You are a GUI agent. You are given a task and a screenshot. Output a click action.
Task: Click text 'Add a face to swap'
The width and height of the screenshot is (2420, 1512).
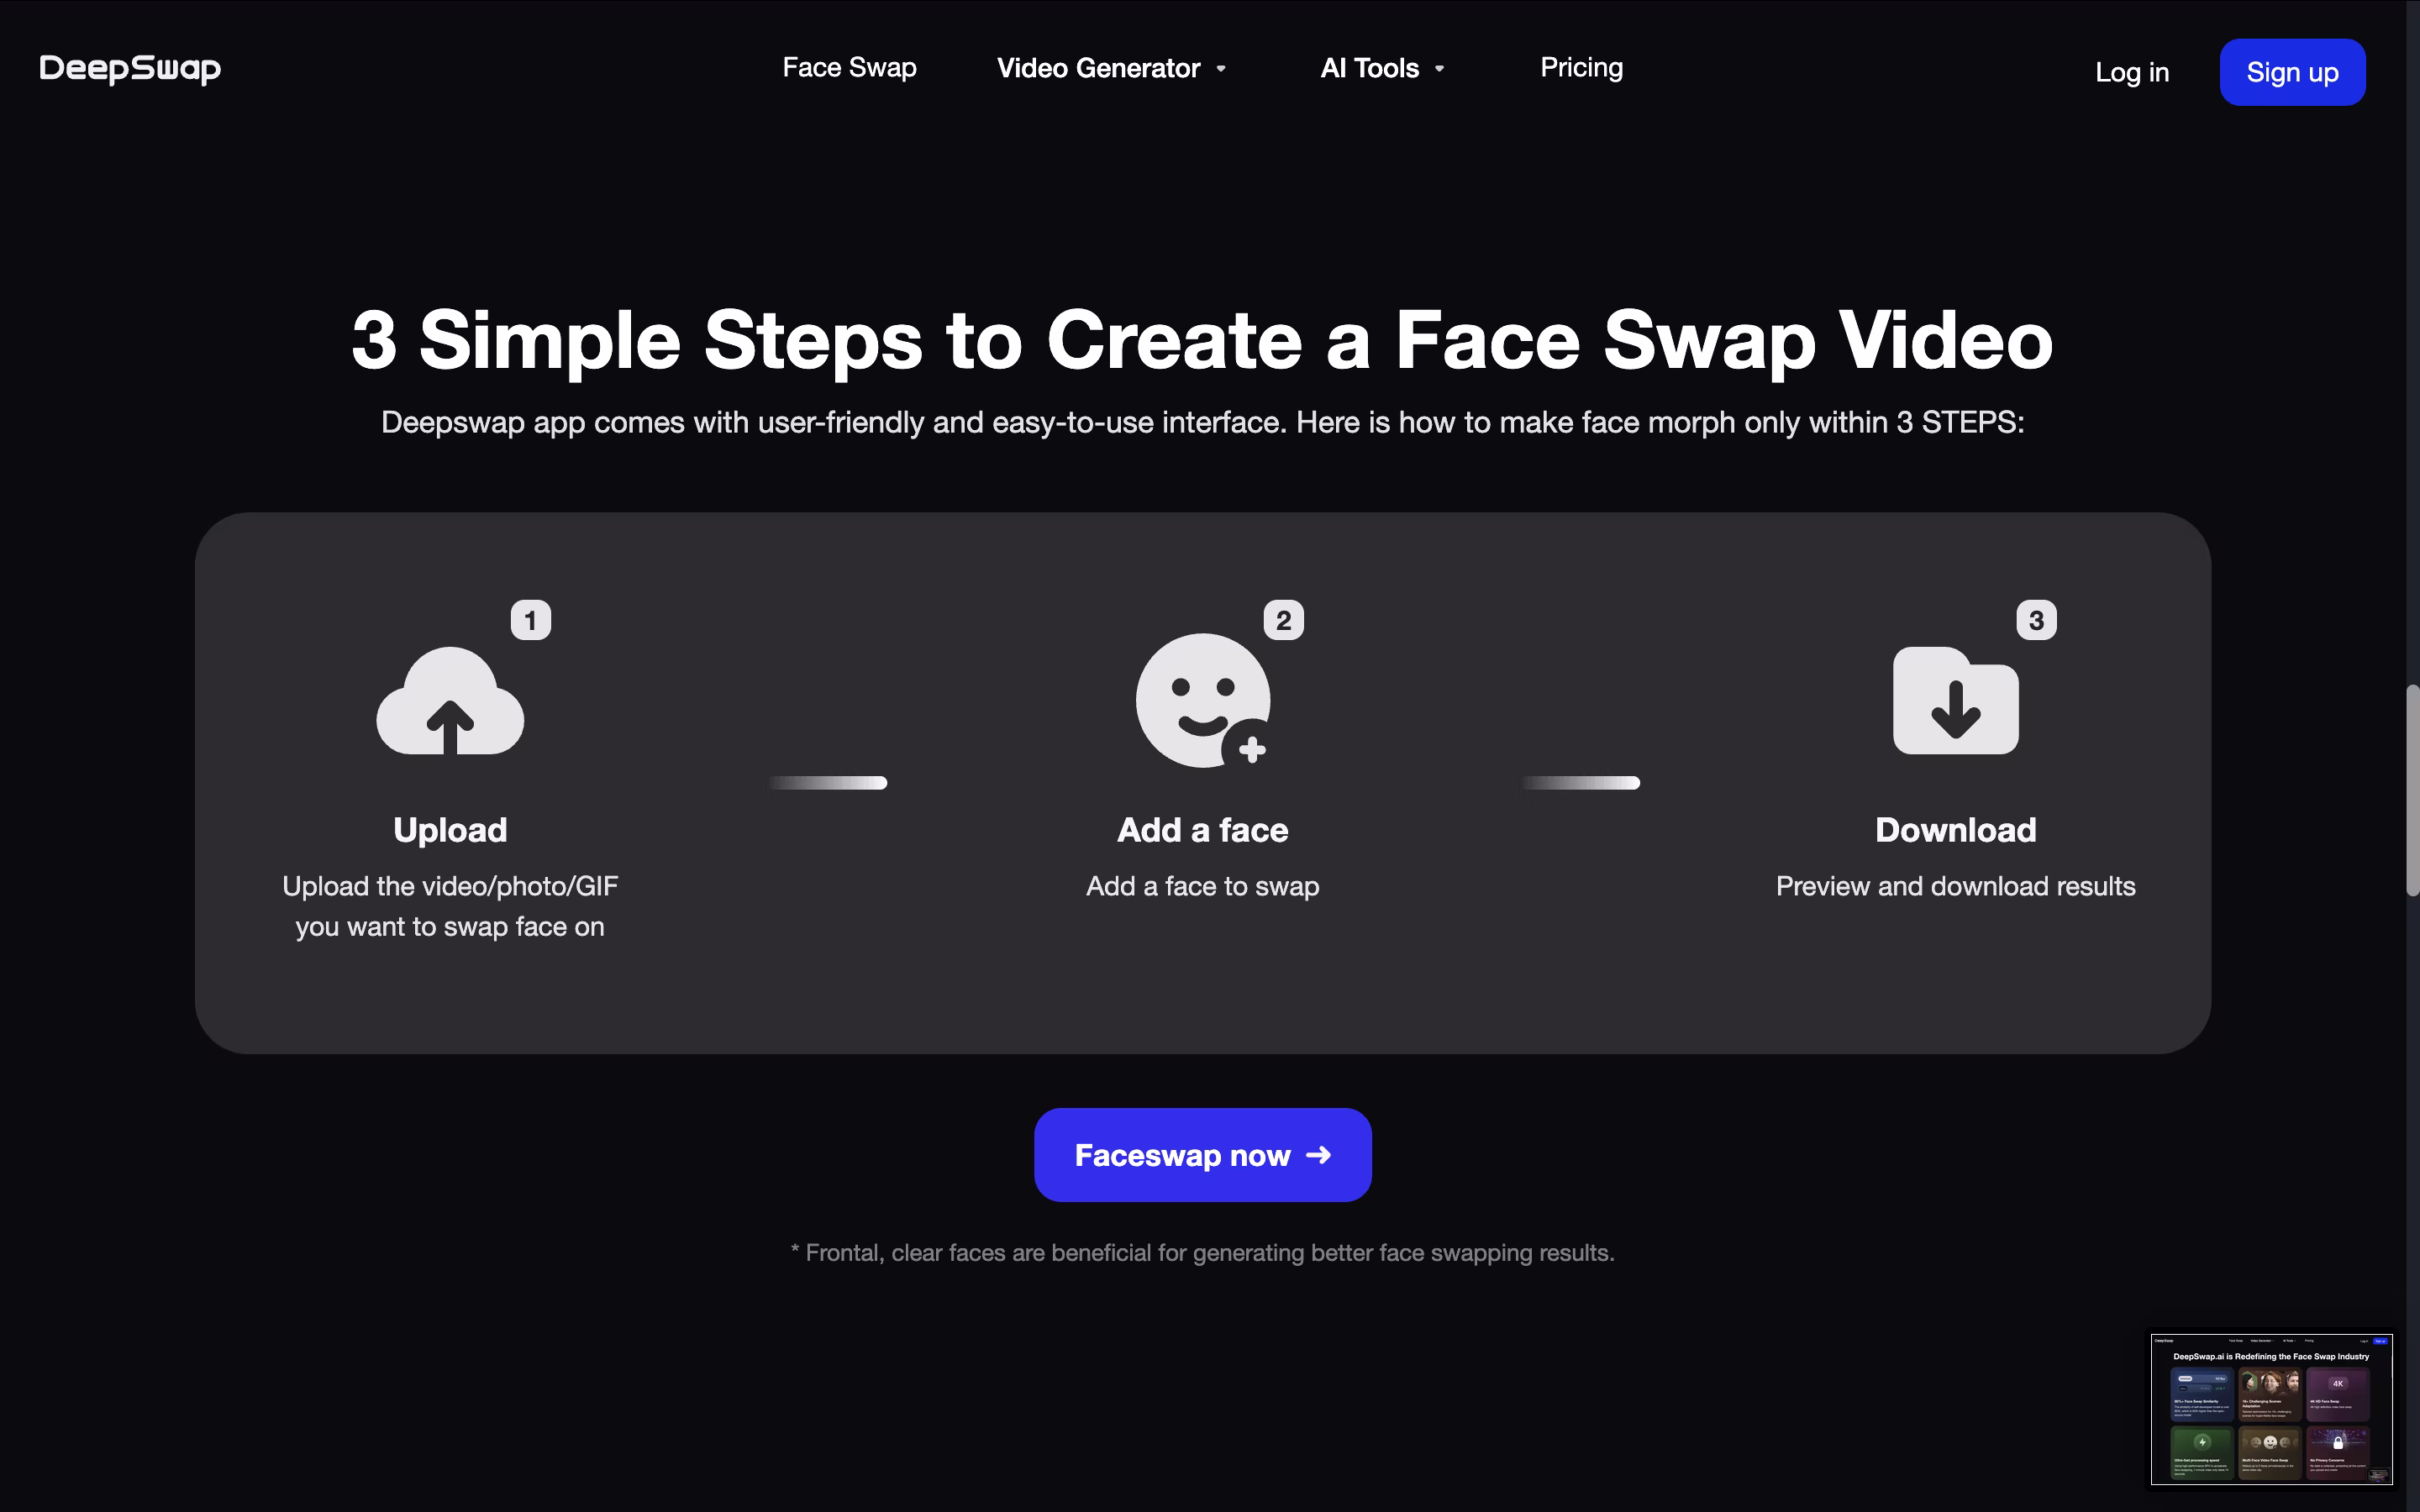[1203, 886]
